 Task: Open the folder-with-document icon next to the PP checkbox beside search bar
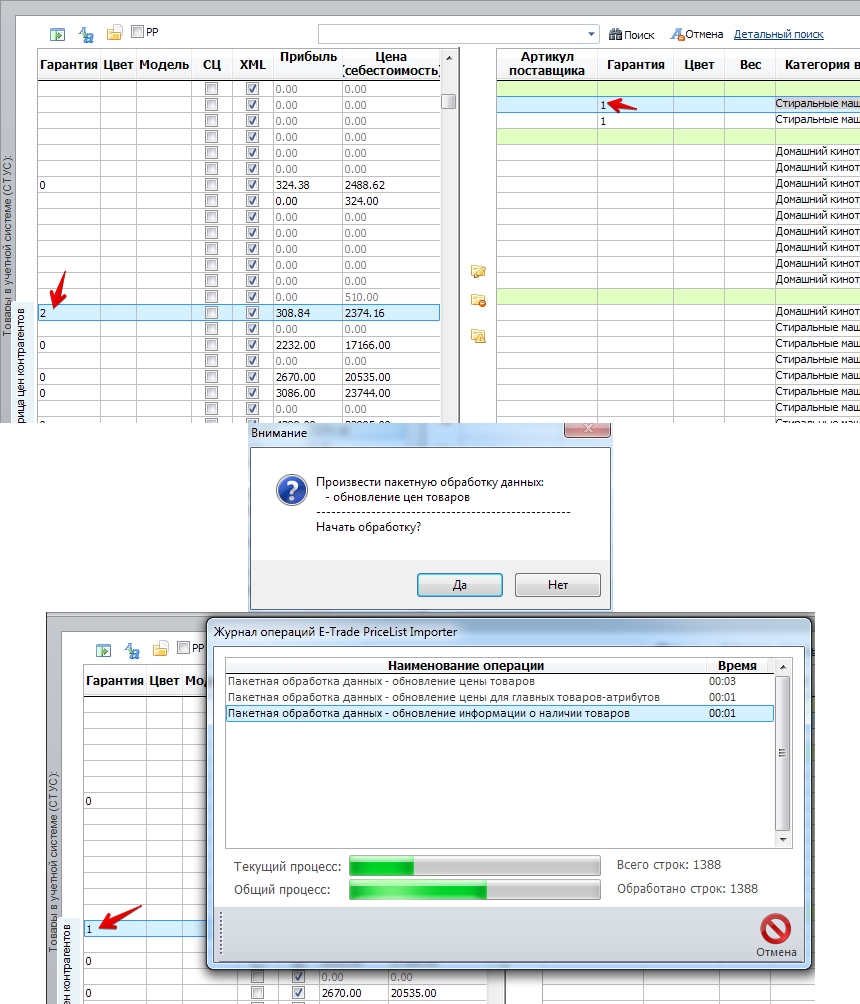pos(114,33)
